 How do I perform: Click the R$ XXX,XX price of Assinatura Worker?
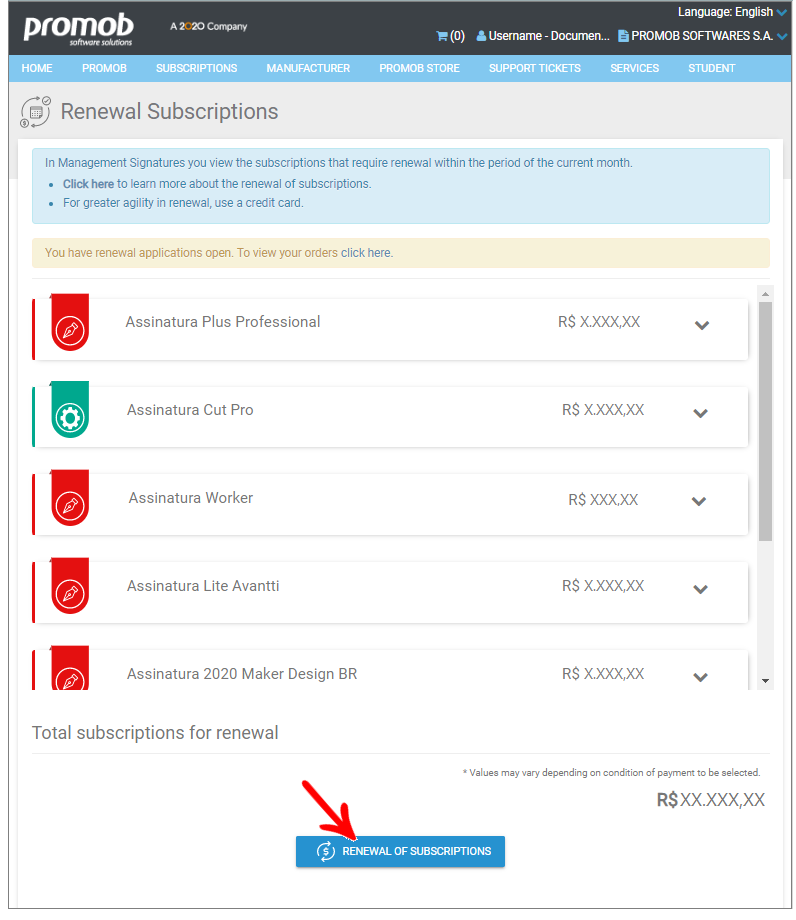click(603, 500)
